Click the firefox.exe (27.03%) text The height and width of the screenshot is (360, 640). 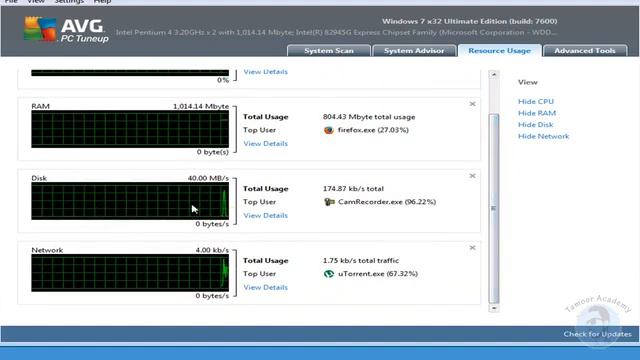tap(373, 130)
